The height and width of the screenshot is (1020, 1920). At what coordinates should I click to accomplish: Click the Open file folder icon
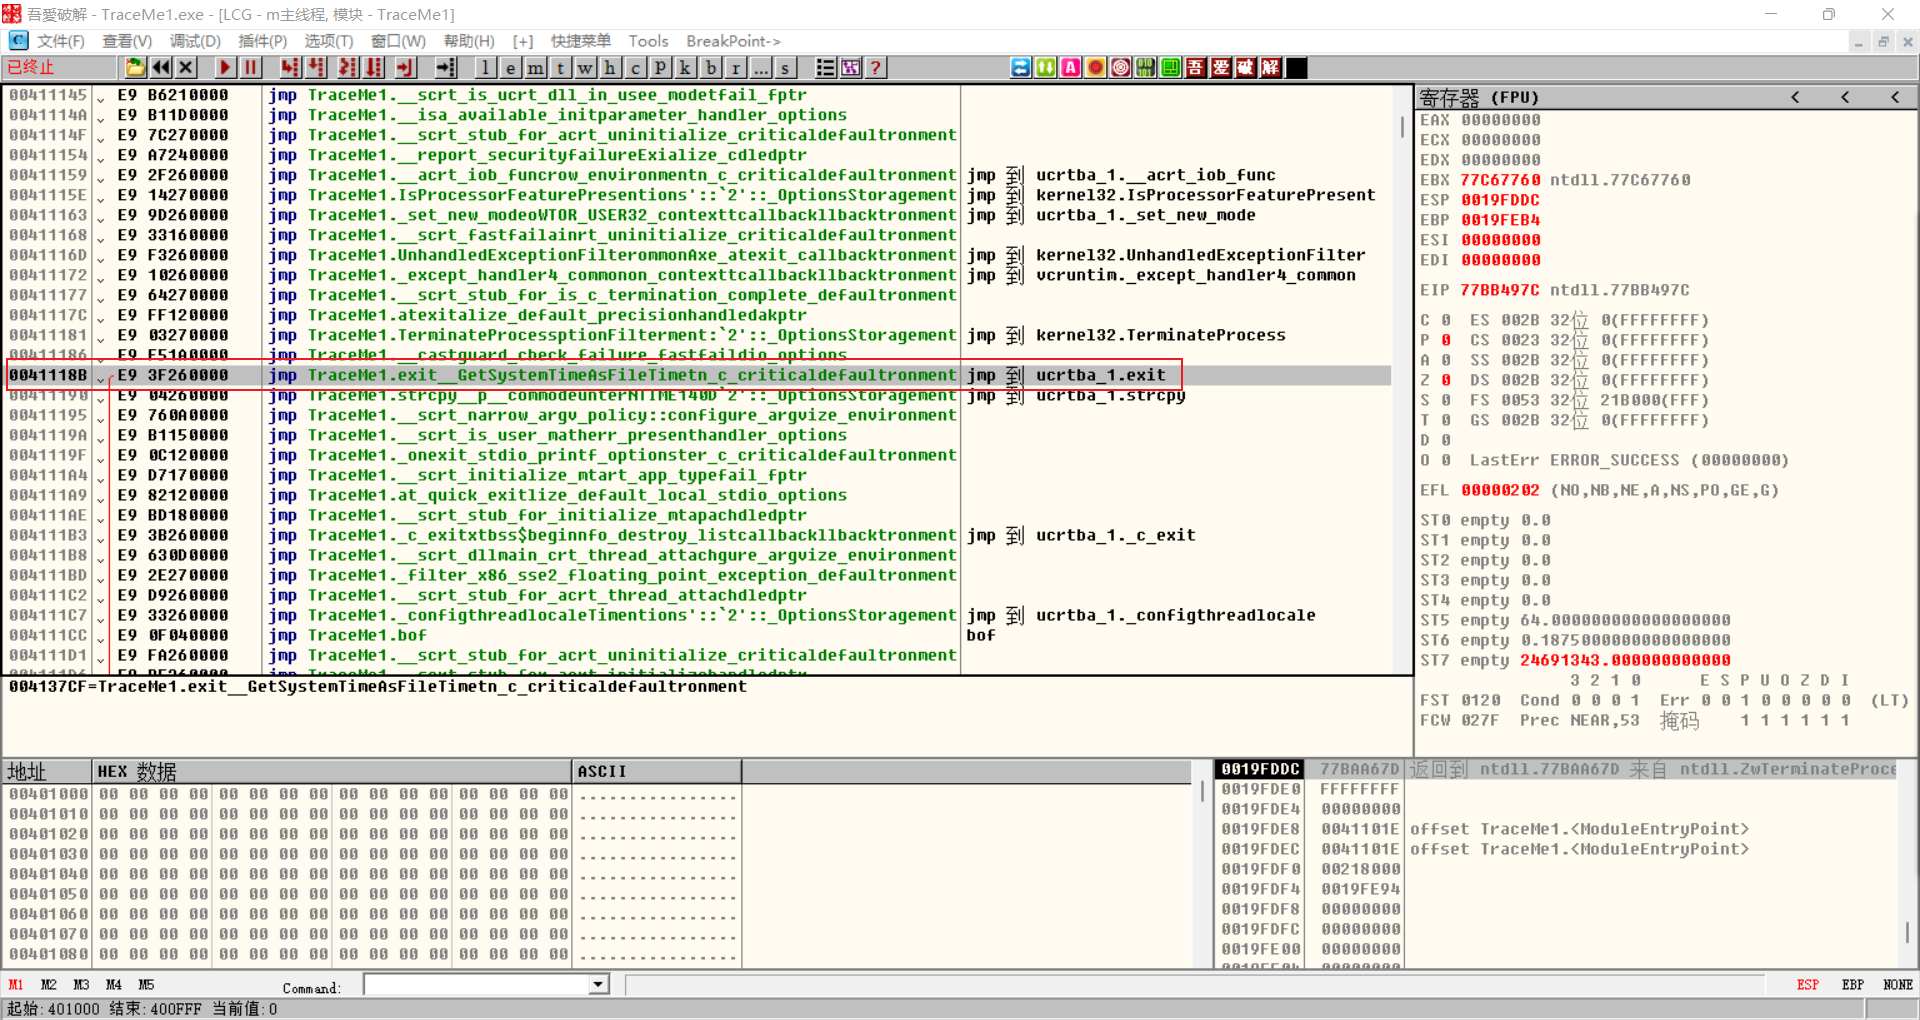(135, 68)
